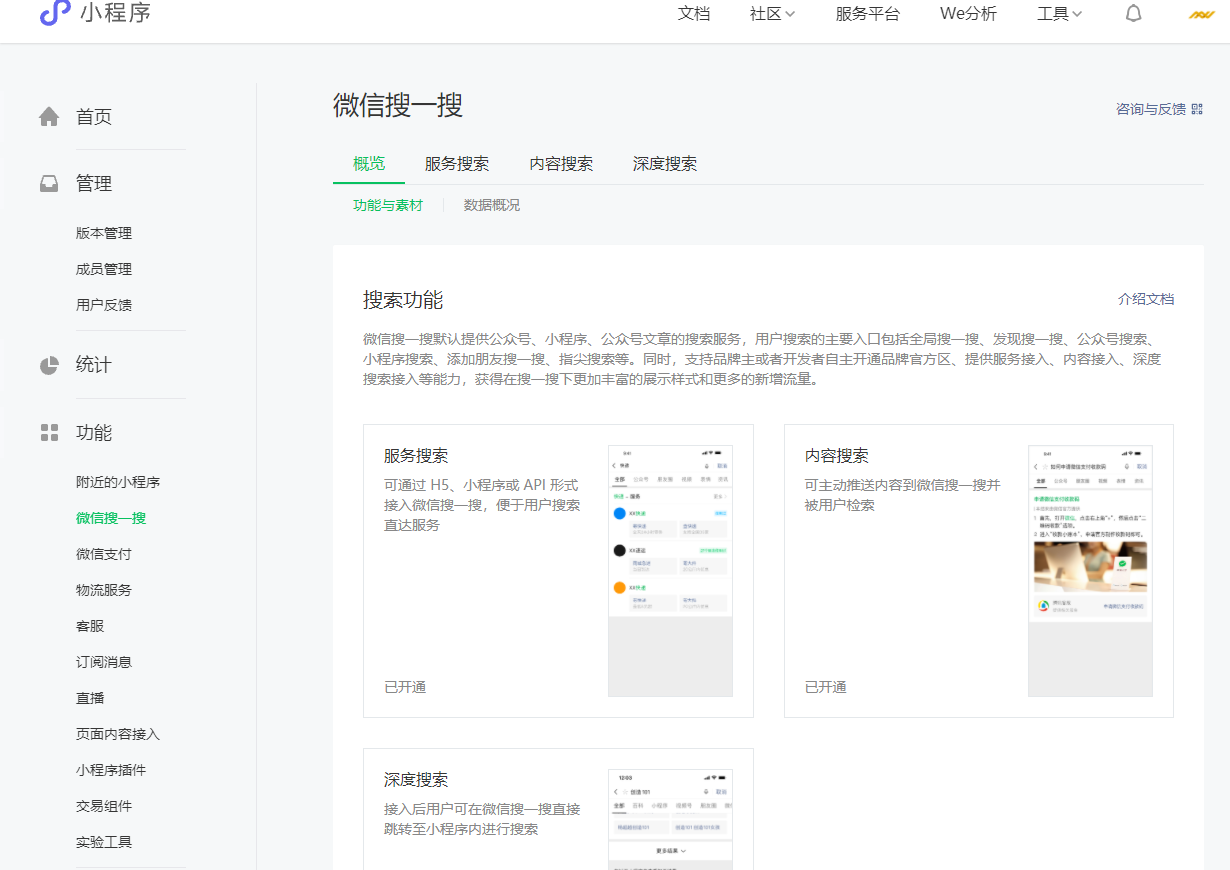Click the 深度搜索 card title

coord(416,780)
